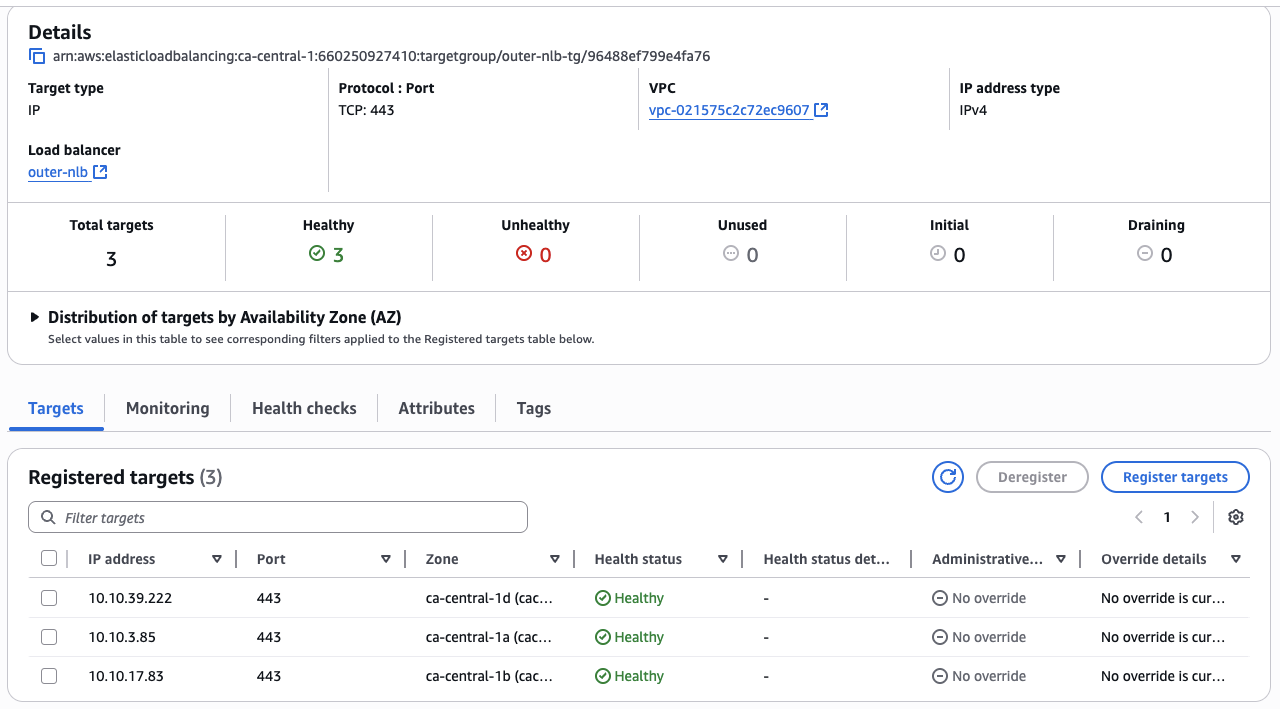The image size is (1280, 709).
Task: Click external link icon beside VPC ID
Action: (821, 110)
